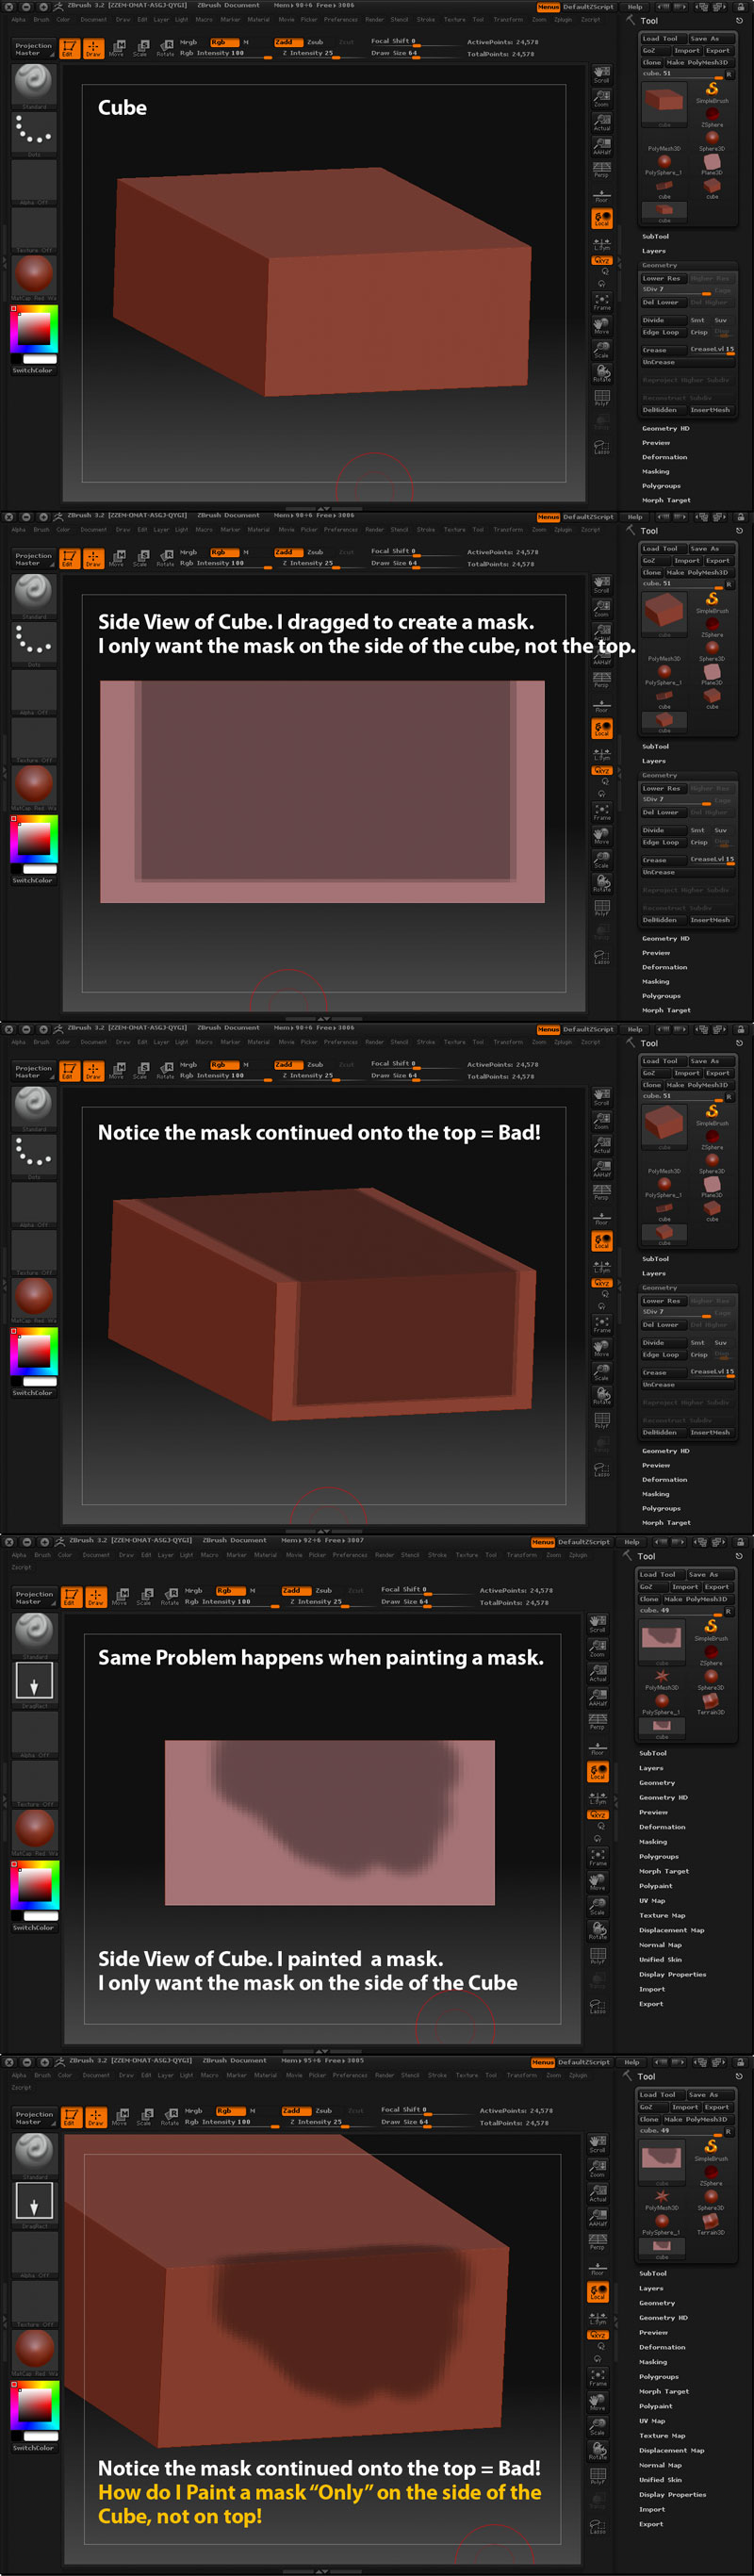Toggle L.Sym in 'Same Problem' screenshot
Image resolution: width=754 pixels, height=2576 pixels.
598,1798
